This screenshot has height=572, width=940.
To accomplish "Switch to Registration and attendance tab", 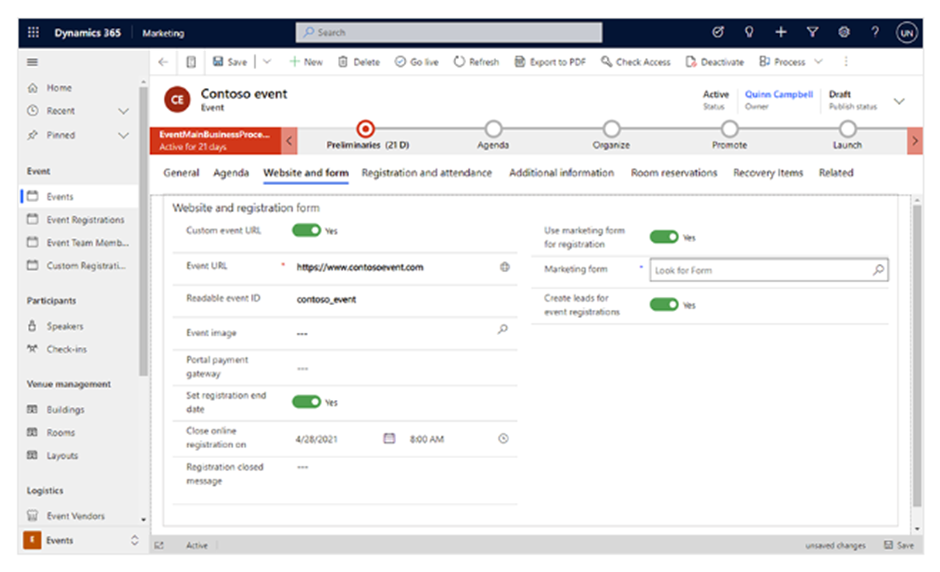I will pyautogui.click(x=426, y=173).
